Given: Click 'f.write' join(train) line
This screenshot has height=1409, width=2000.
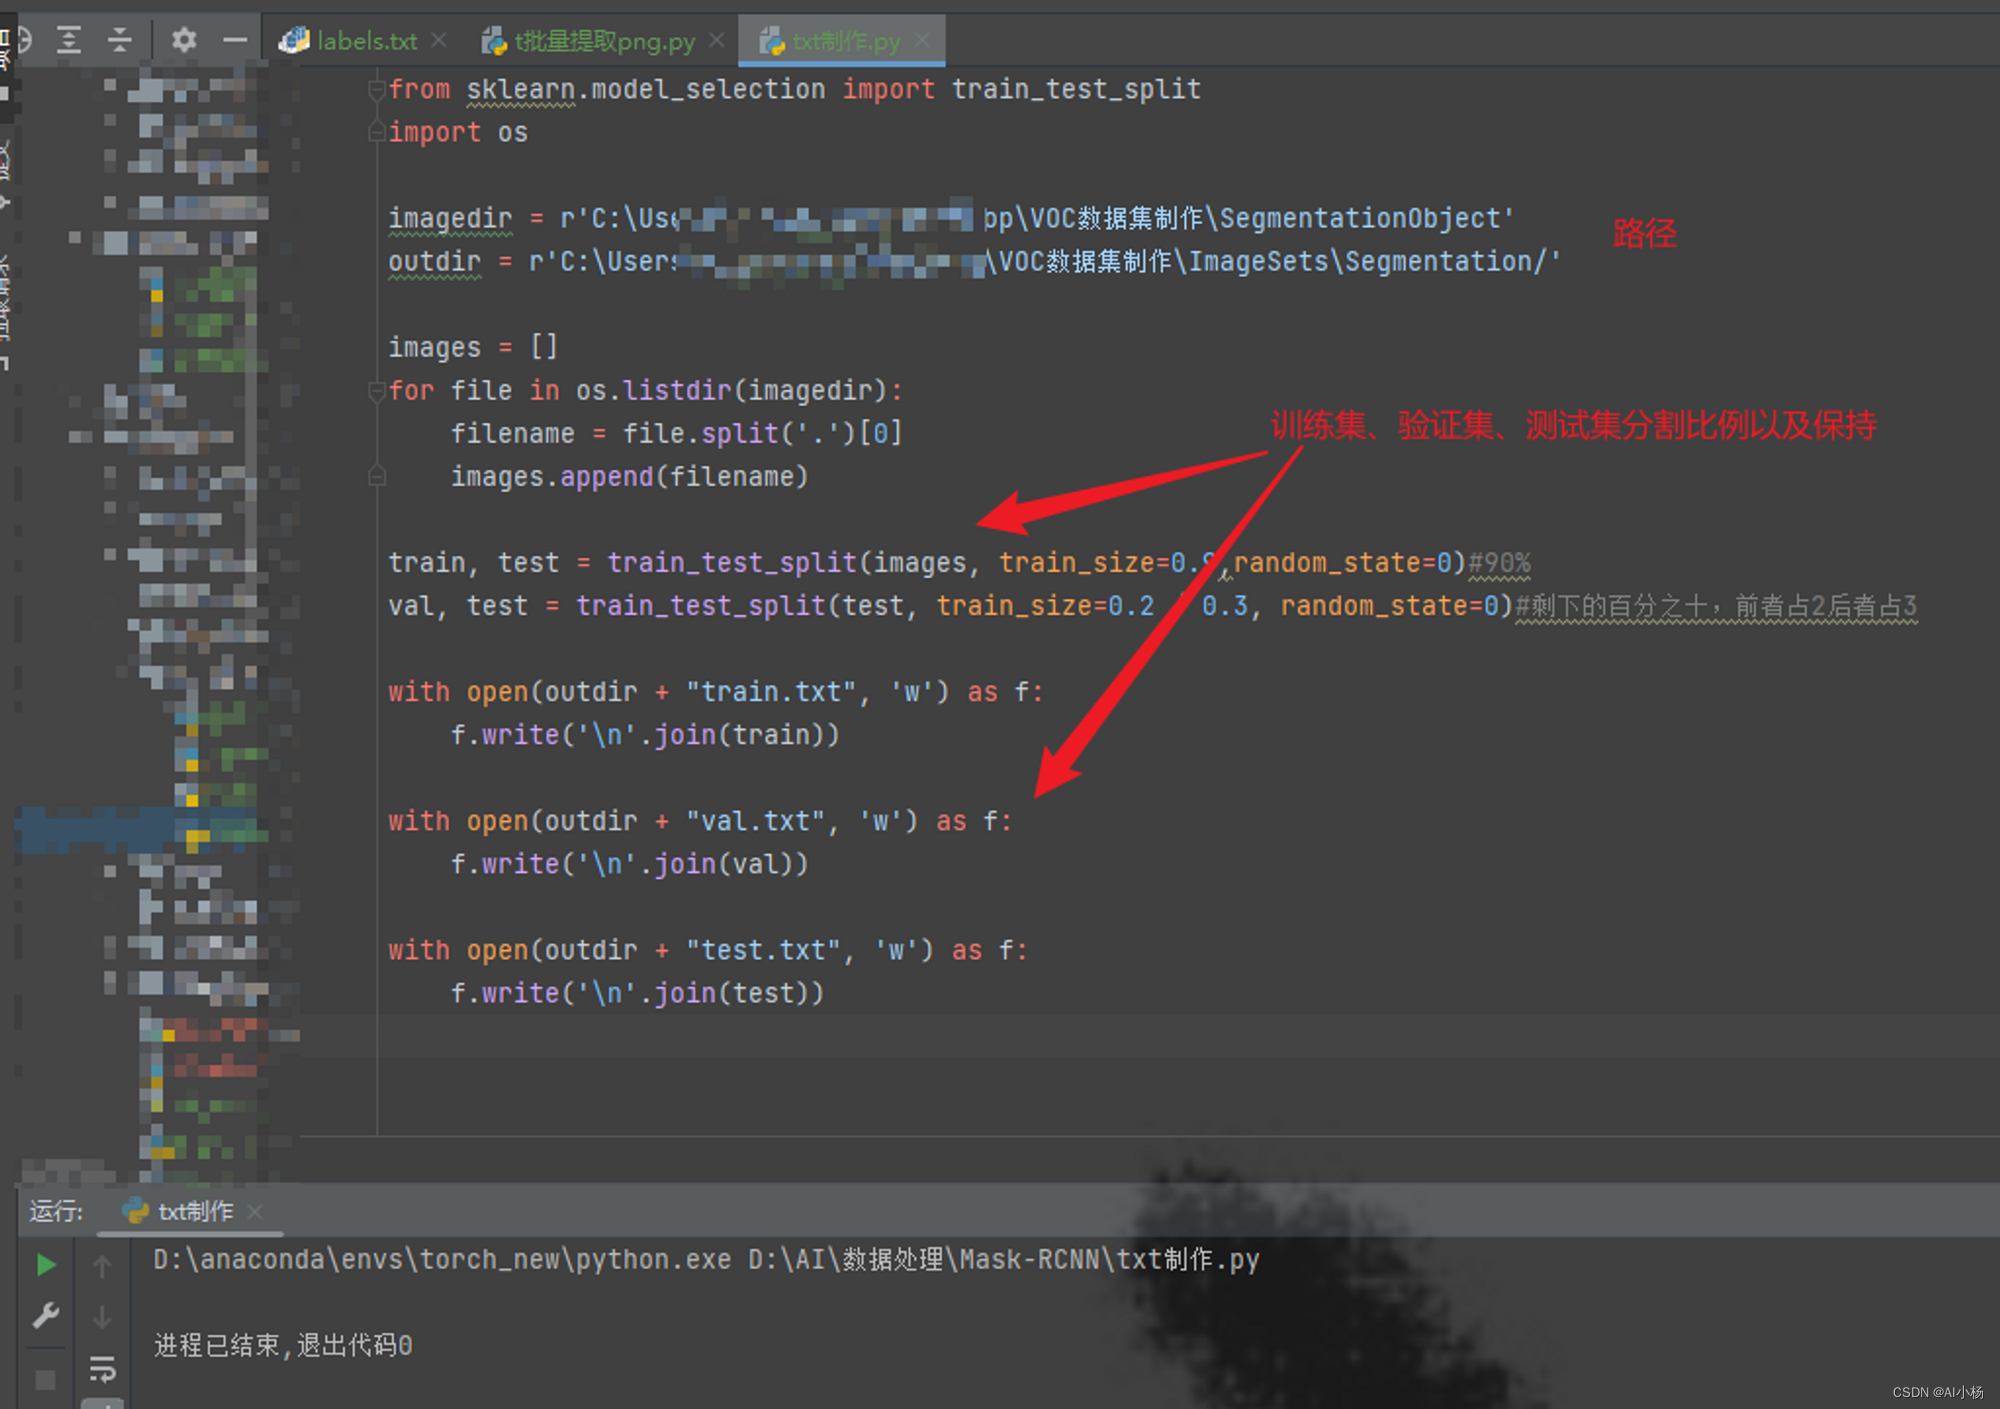Looking at the screenshot, I should pyautogui.click(x=645, y=734).
